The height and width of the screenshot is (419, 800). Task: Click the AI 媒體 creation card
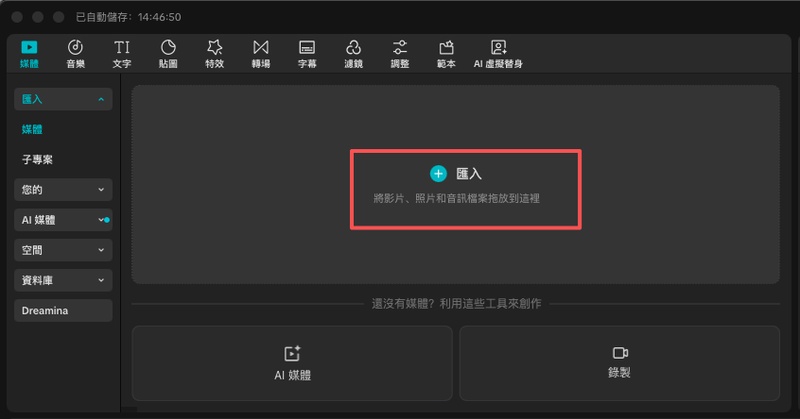[292, 363]
